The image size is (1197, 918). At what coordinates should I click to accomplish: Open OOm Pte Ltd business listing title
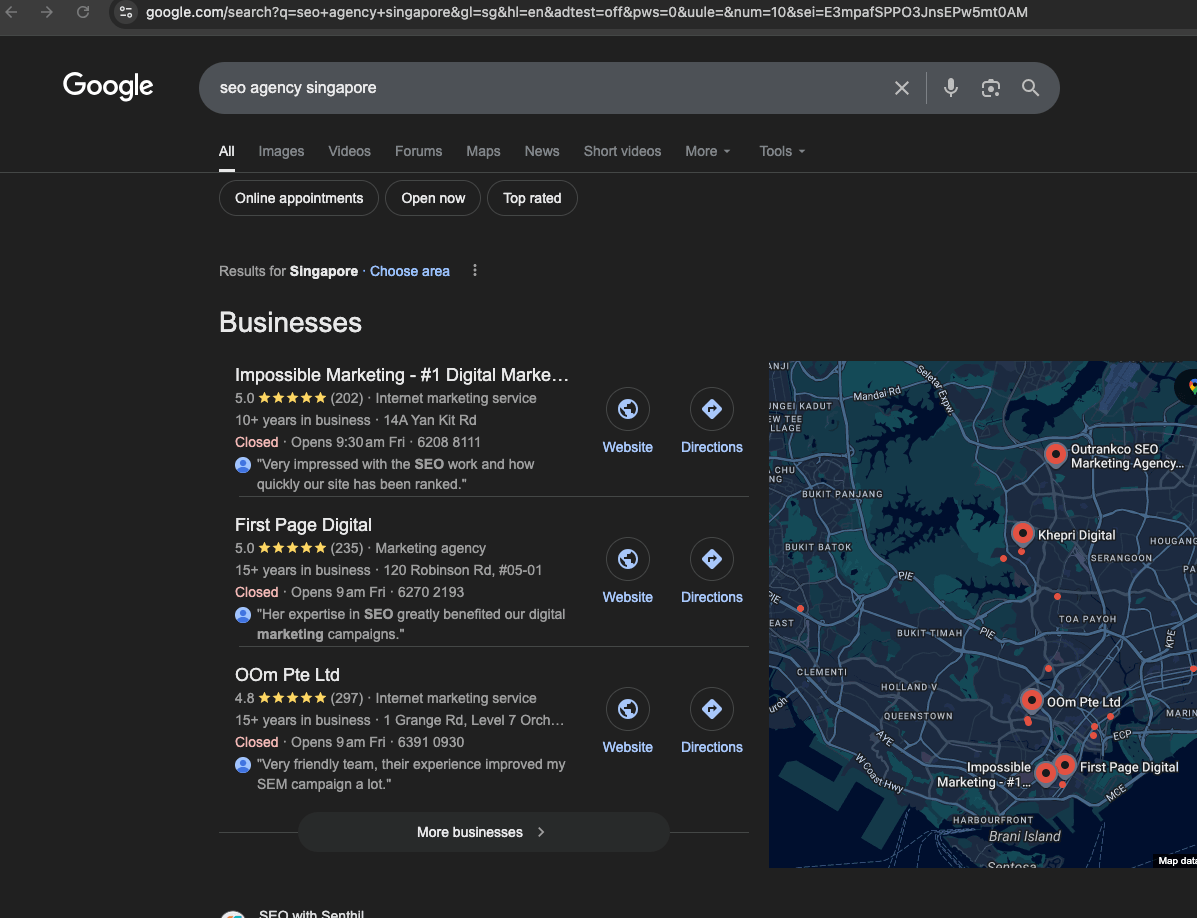pos(287,675)
